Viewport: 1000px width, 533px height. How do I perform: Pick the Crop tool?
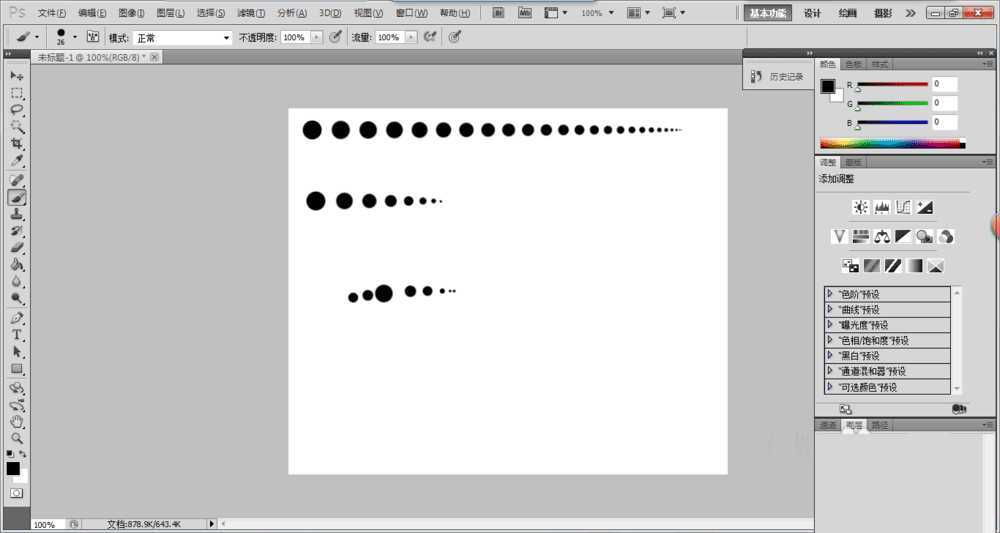(17, 144)
